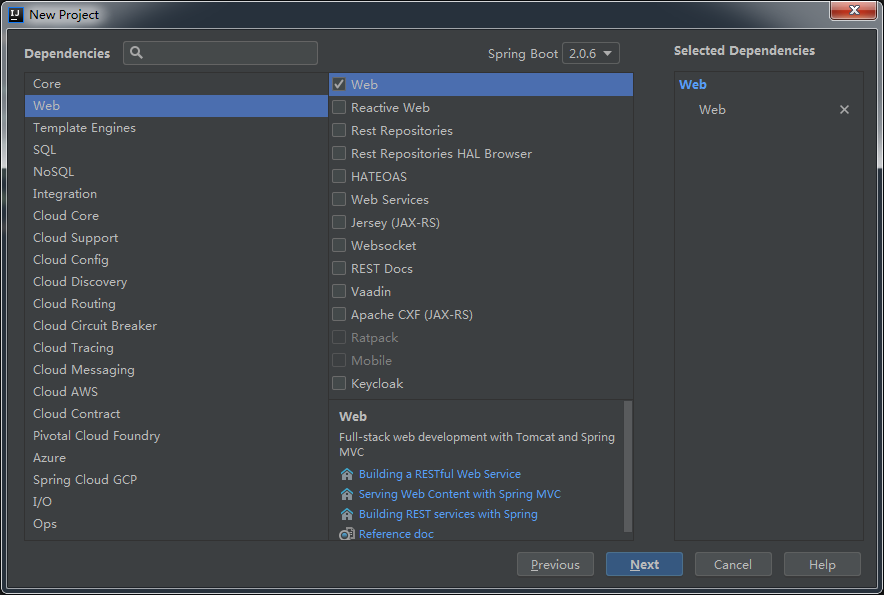Click the Reference doc book icon
This screenshot has width=884, height=595.
tap(345, 533)
